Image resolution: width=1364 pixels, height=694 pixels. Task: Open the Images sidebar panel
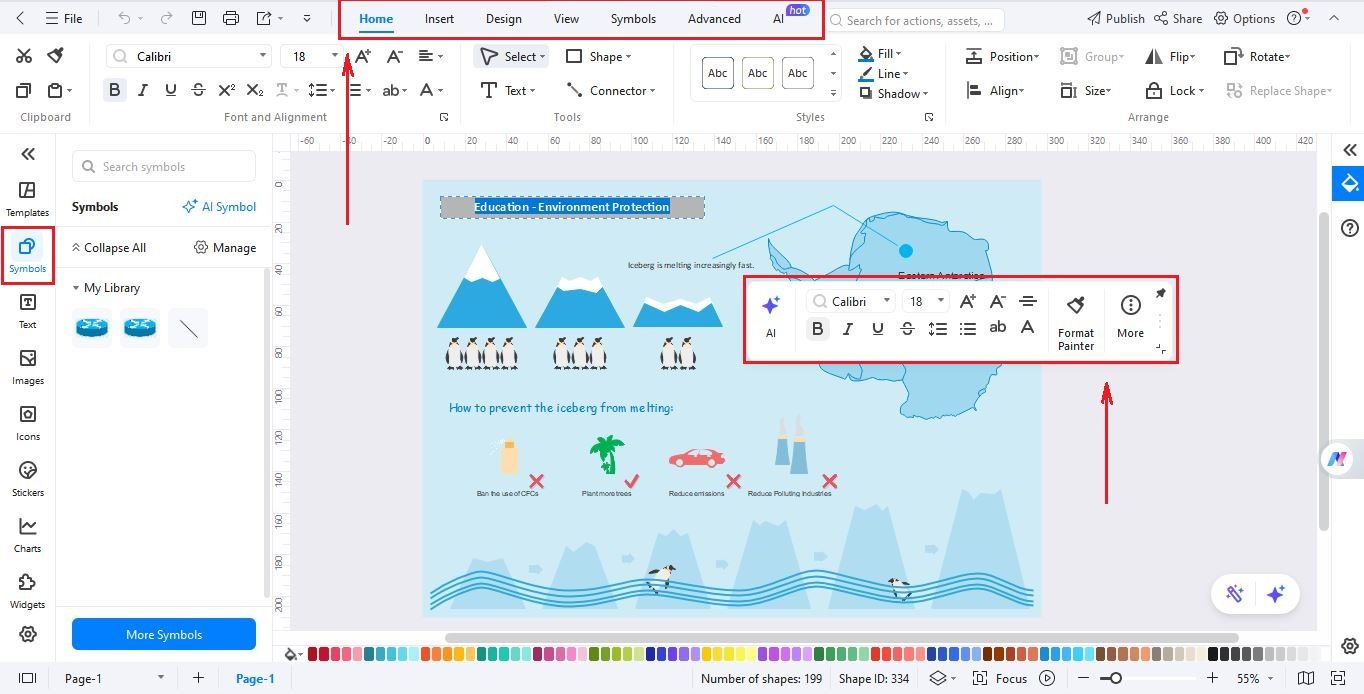27,367
